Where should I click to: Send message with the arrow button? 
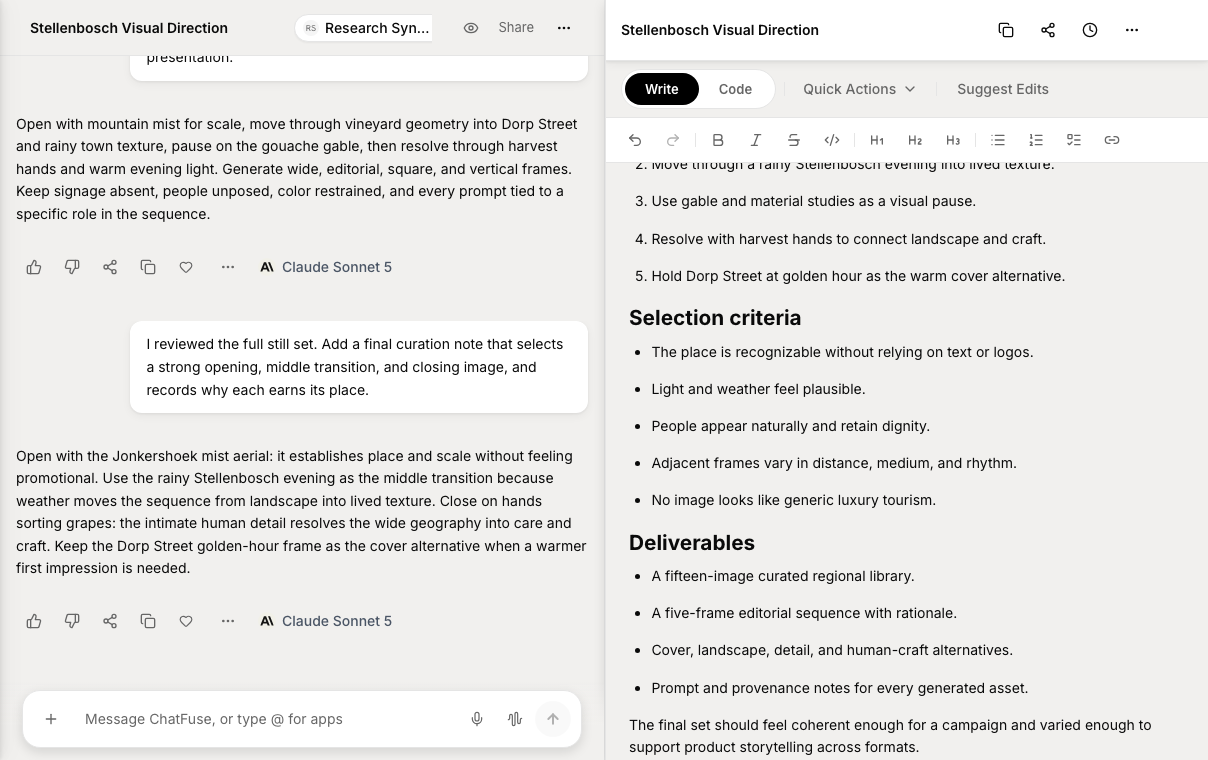coord(553,719)
